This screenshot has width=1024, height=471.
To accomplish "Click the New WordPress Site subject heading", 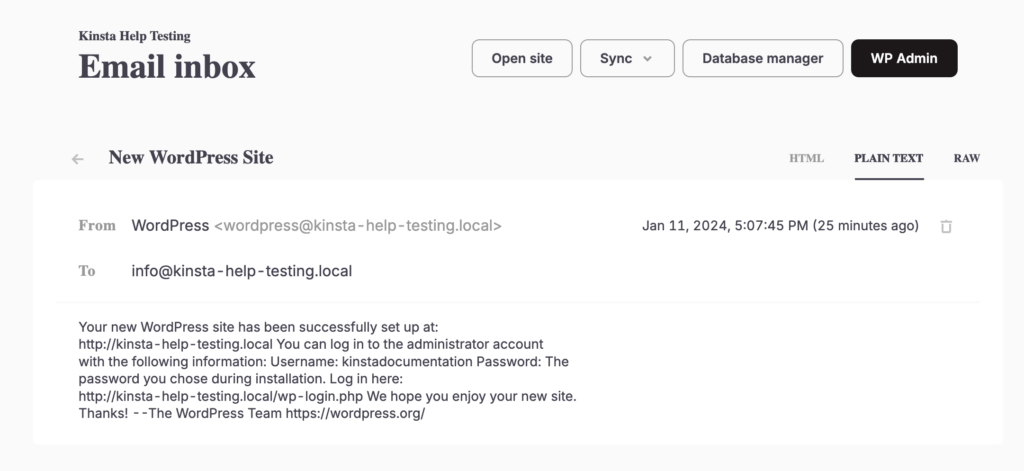I will pyautogui.click(x=190, y=157).
